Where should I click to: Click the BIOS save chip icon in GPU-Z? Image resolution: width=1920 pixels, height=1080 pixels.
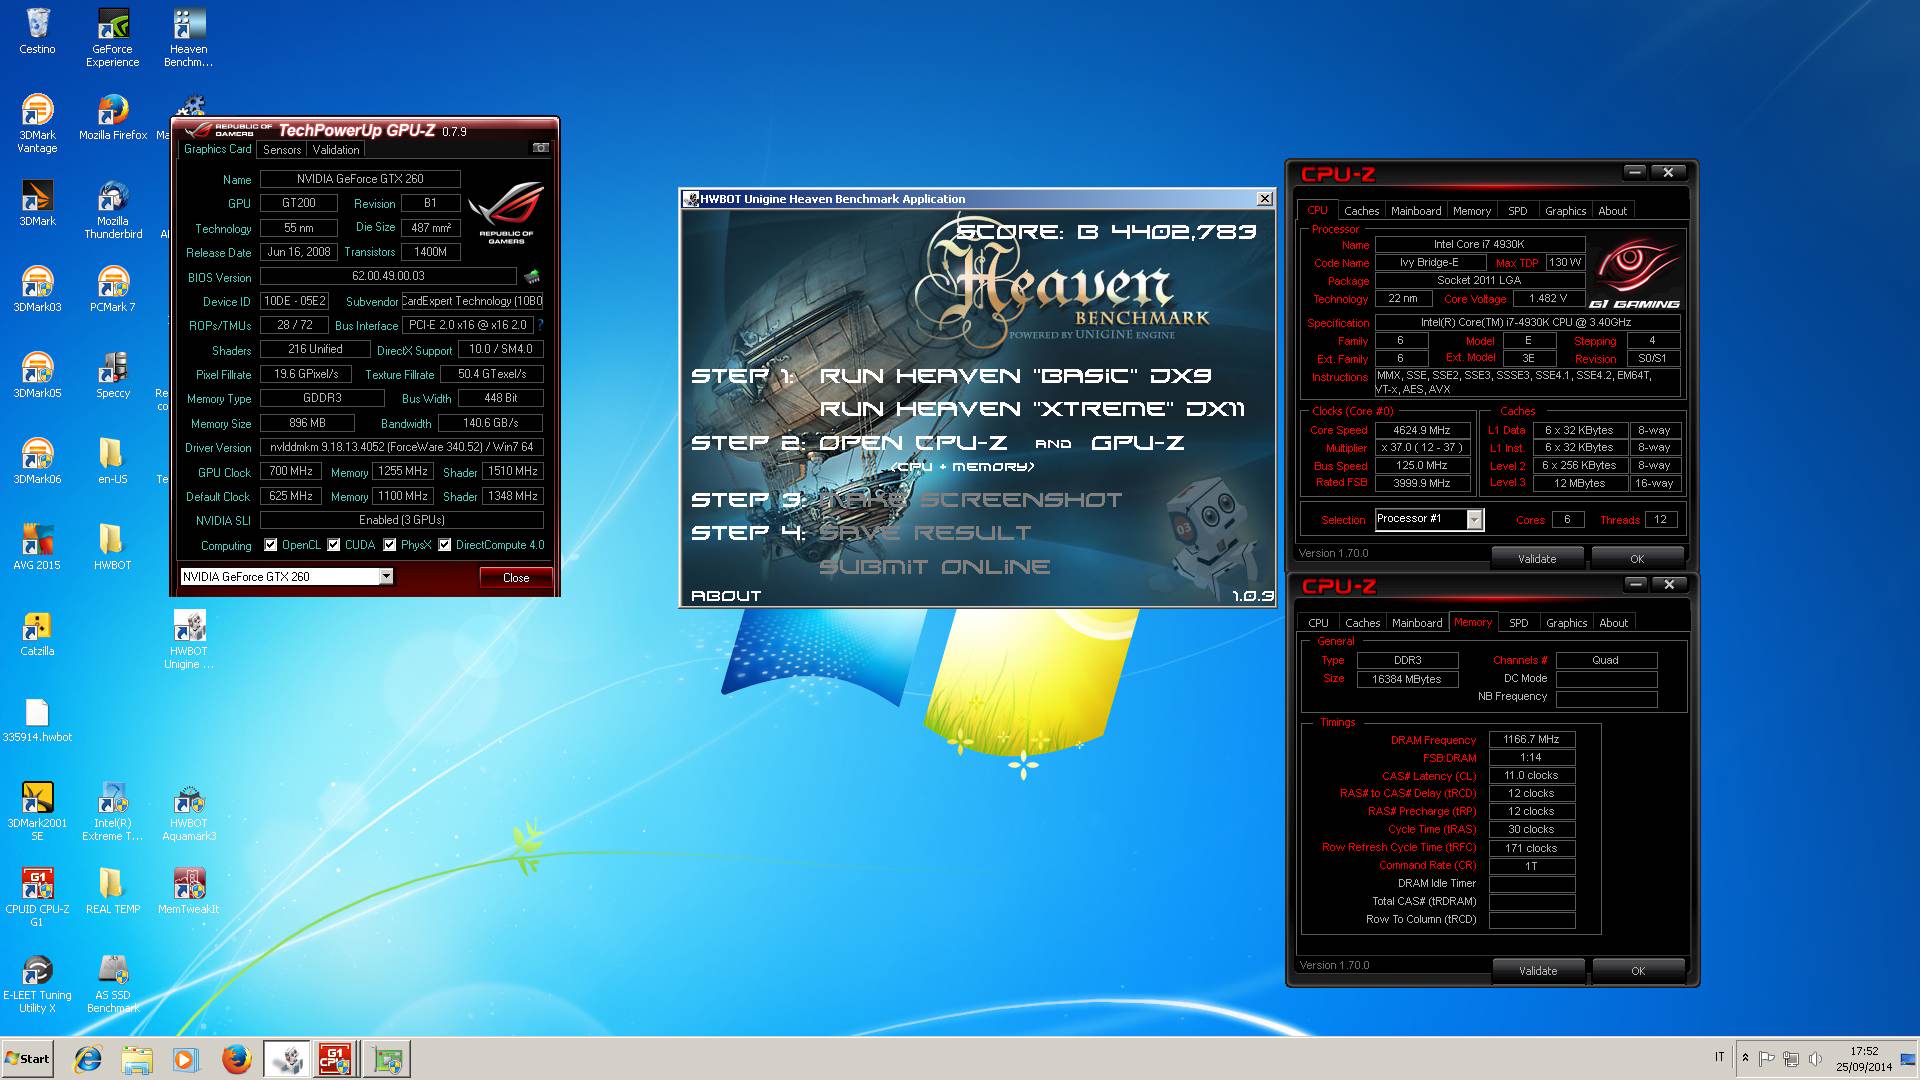click(532, 276)
